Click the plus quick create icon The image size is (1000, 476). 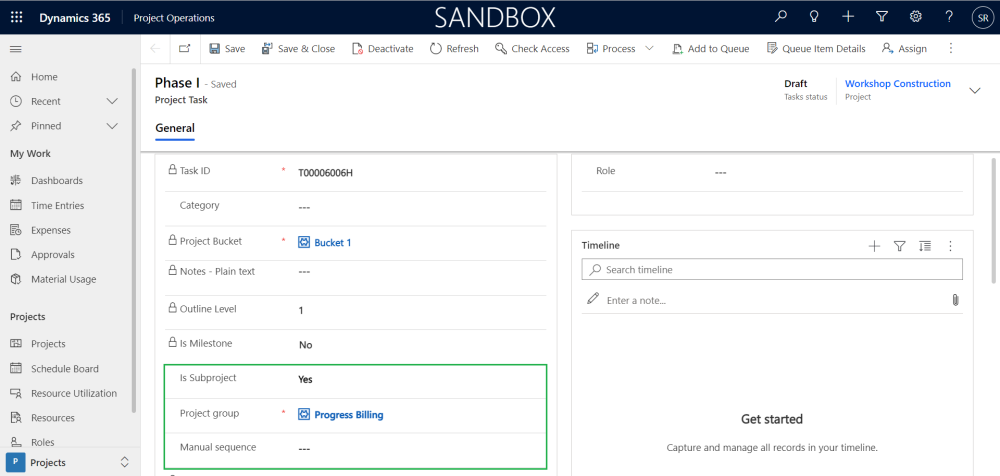(x=848, y=17)
